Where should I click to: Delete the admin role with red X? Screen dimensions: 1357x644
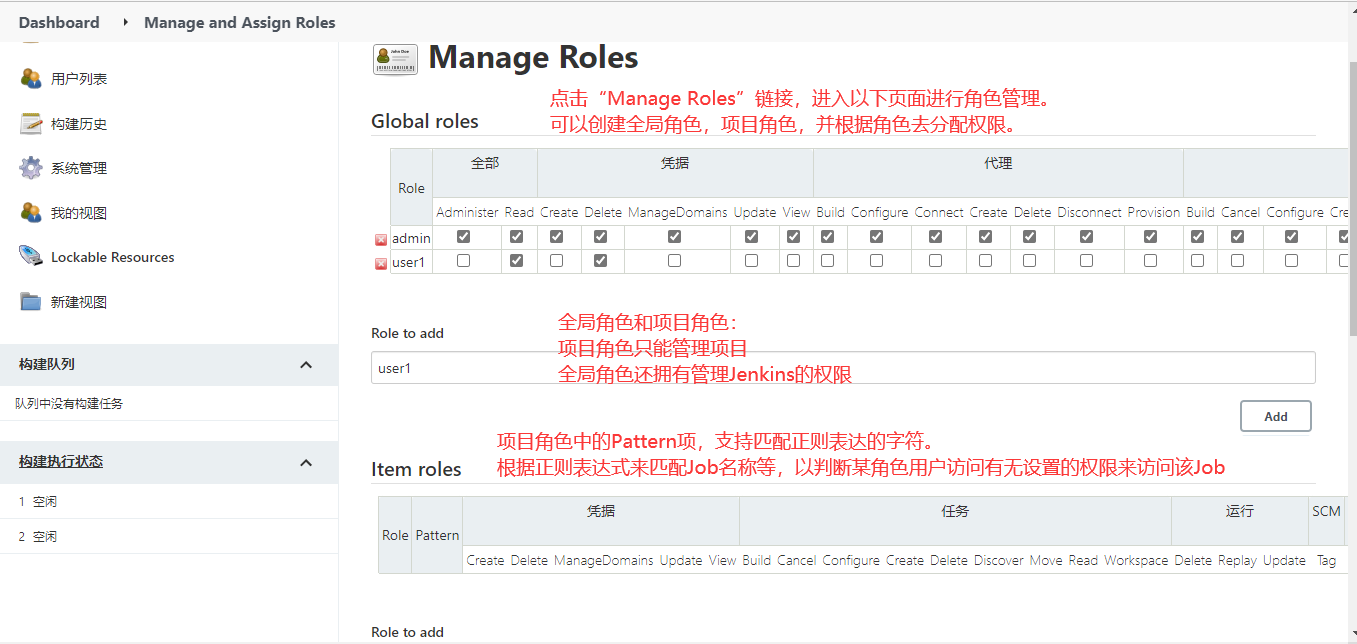[381, 240]
